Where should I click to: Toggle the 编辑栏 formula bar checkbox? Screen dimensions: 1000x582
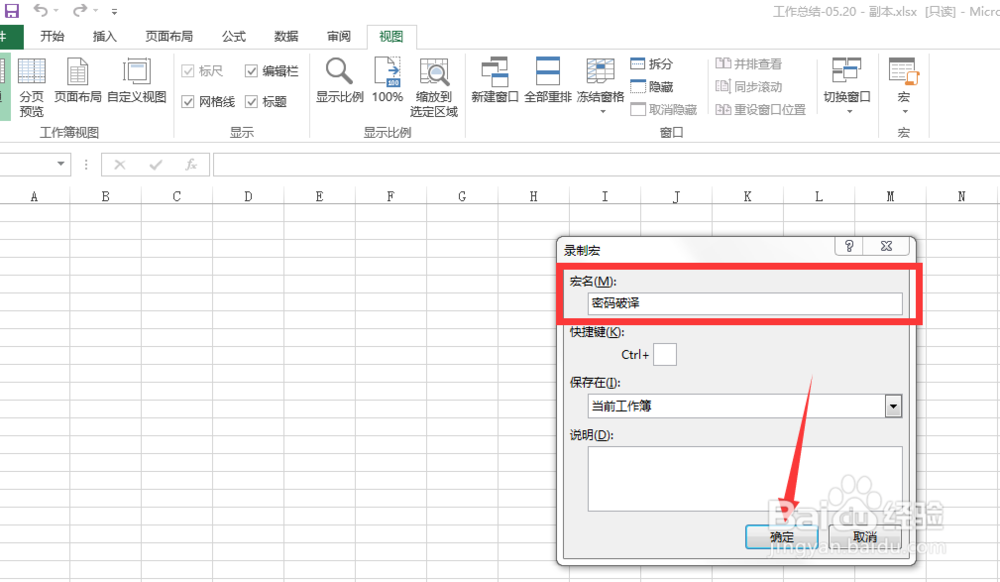251,71
